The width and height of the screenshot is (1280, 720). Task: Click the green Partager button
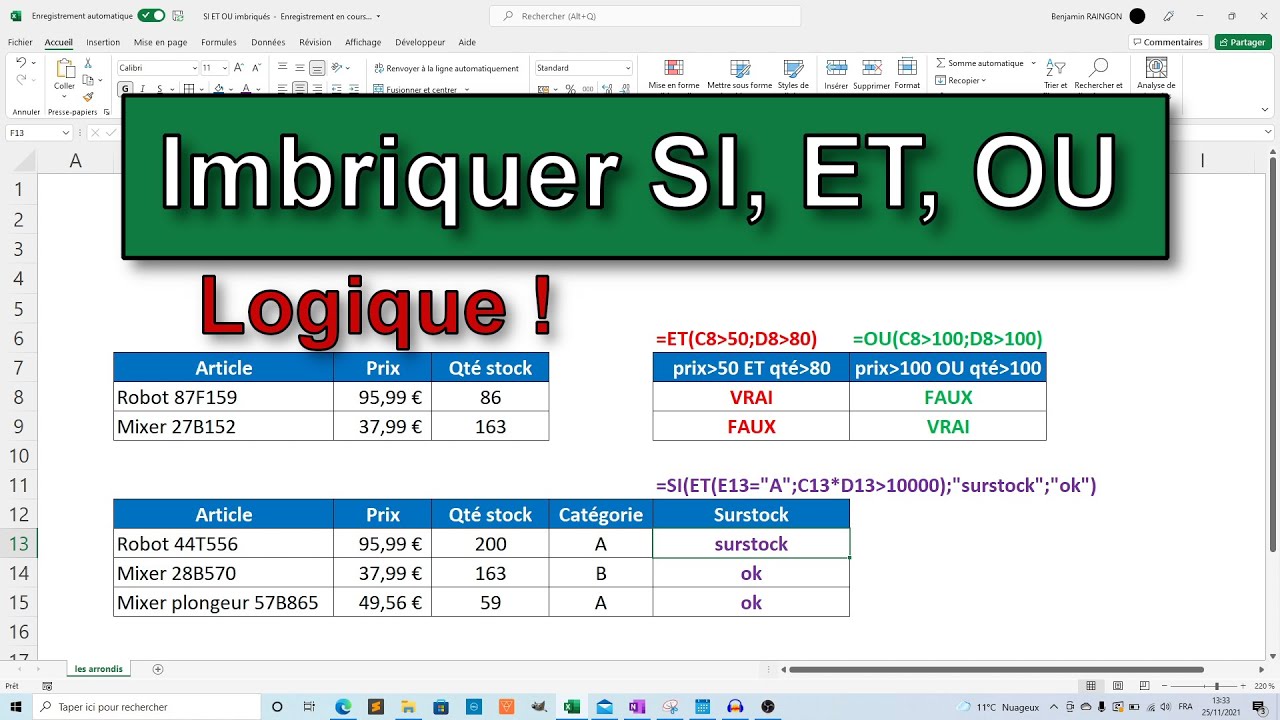pos(1243,42)
